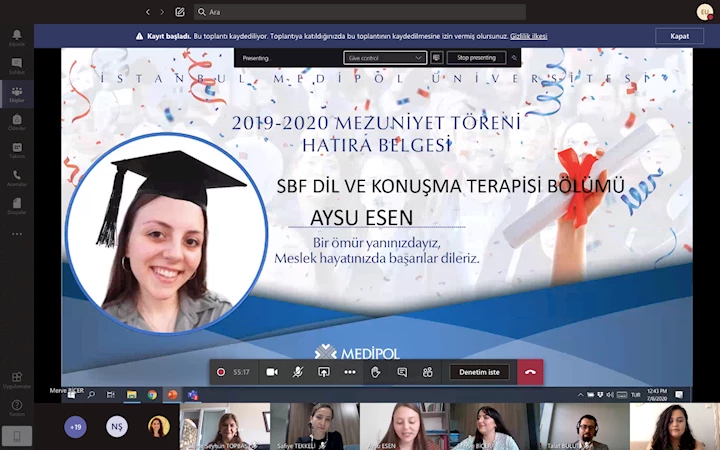
Task: Open Calendar (Takvim) in the sidebar
Action: [17, 150]
